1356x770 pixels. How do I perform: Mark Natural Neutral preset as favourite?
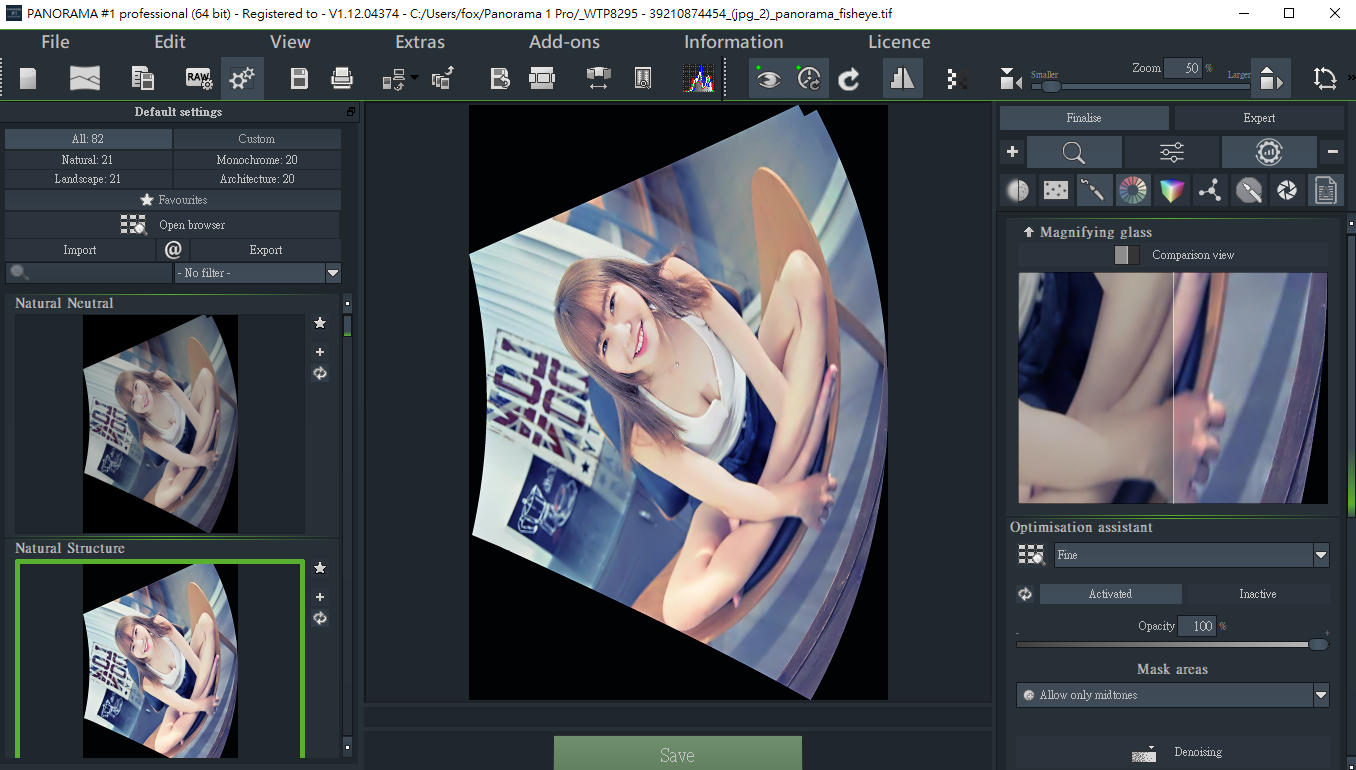coord(320,323)
